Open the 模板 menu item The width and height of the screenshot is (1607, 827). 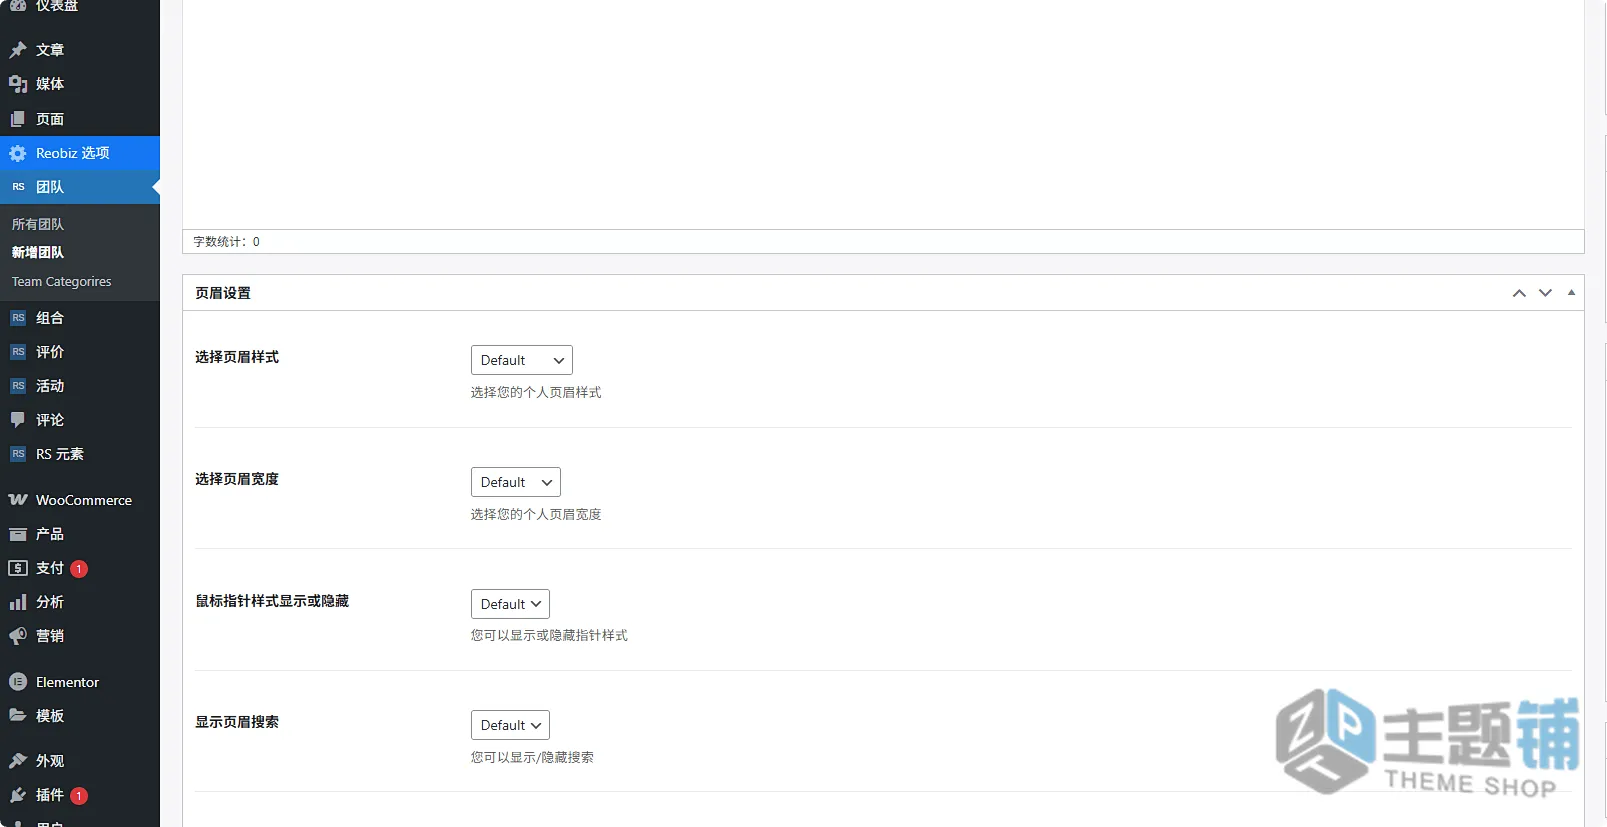tap(80, 716)
